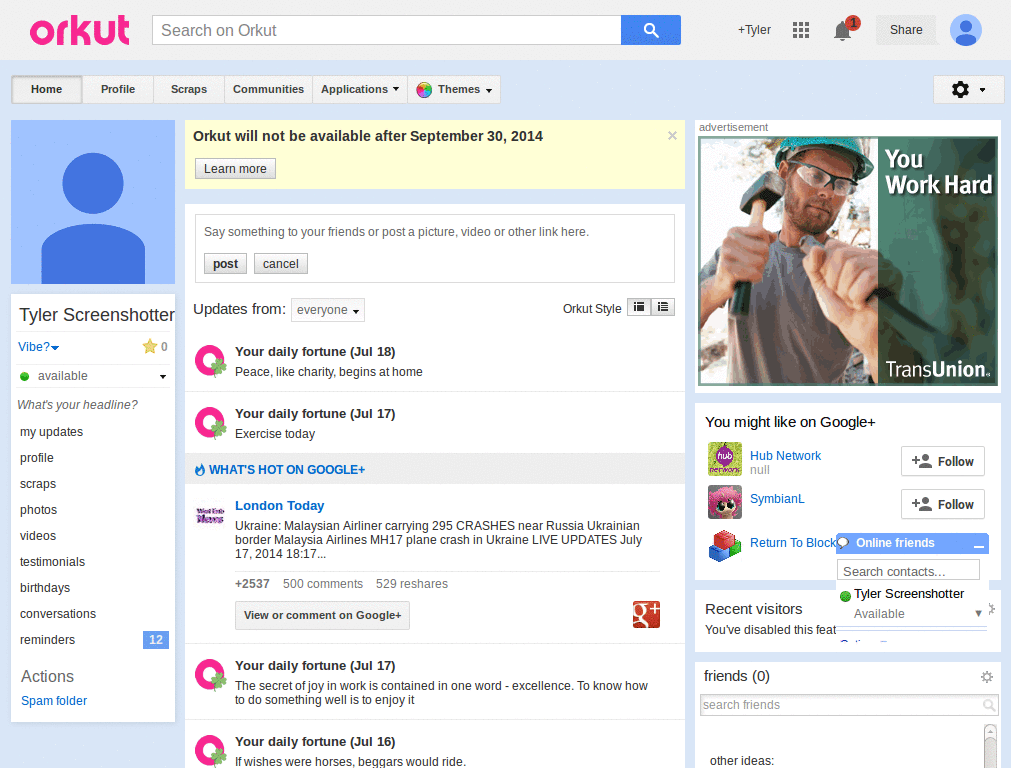Image resolution: width=1024 pixels, height=768 pixels.
Task: Open birthdays in the sidebar
Action: [x=45, y=588]
